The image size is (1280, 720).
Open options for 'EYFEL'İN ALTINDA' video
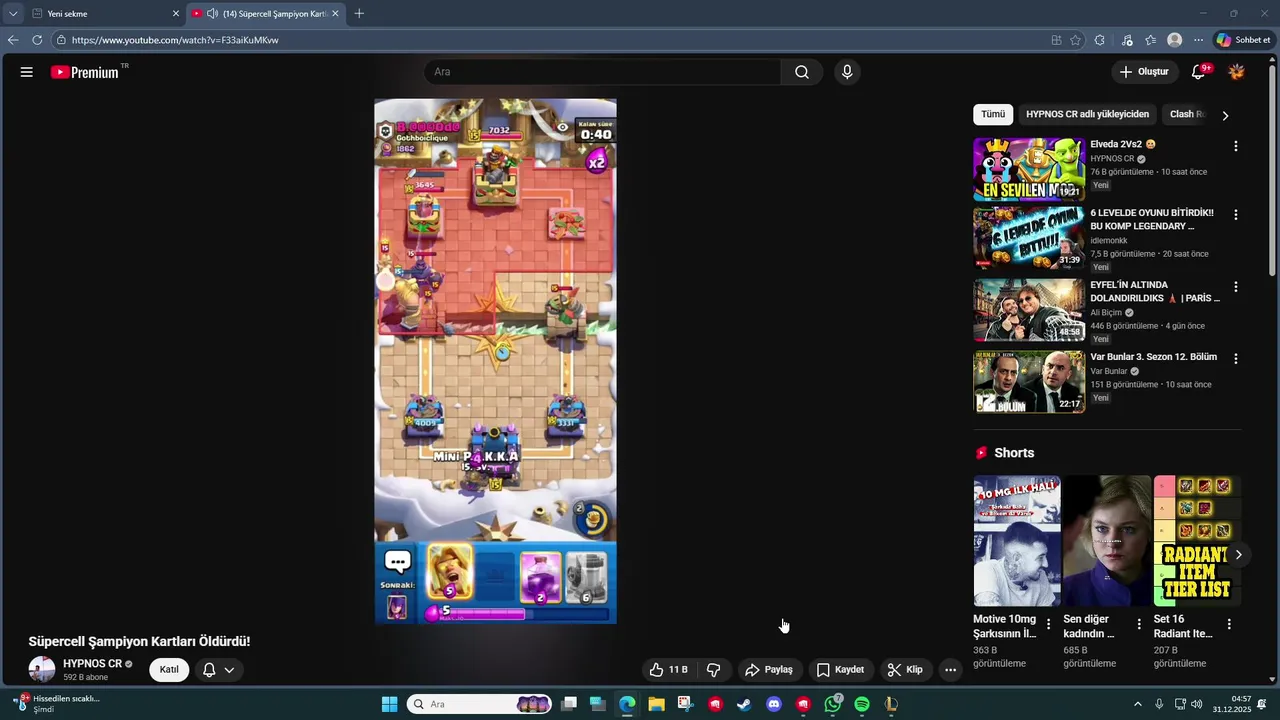coord(1235,287)
